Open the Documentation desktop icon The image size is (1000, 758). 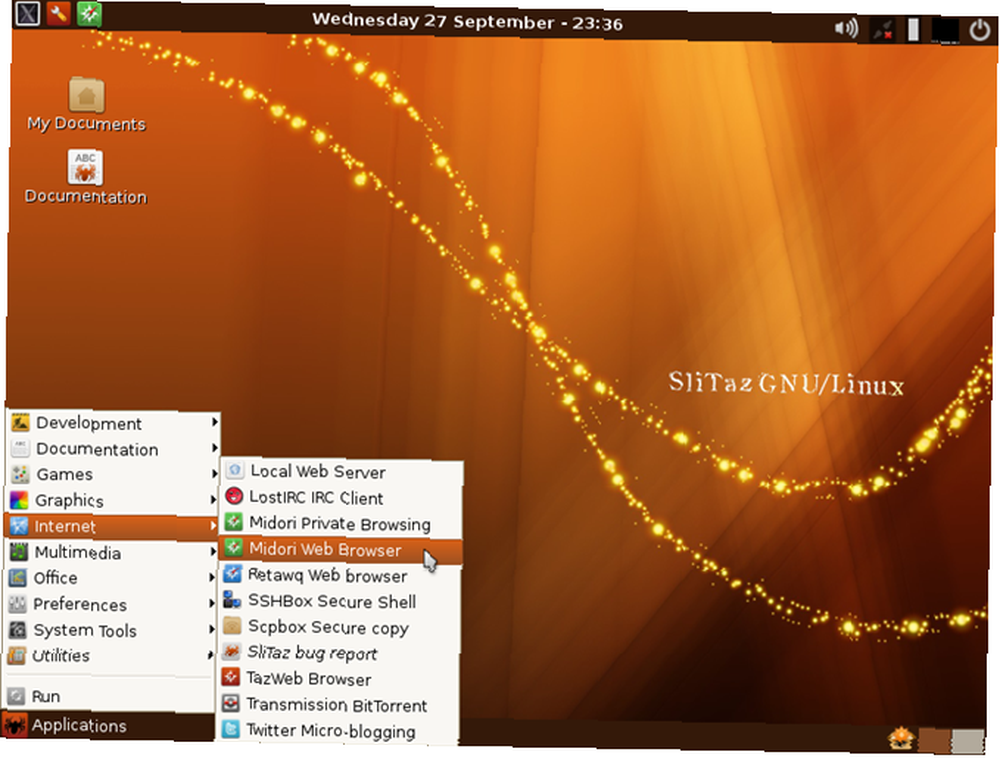point(85,167)
